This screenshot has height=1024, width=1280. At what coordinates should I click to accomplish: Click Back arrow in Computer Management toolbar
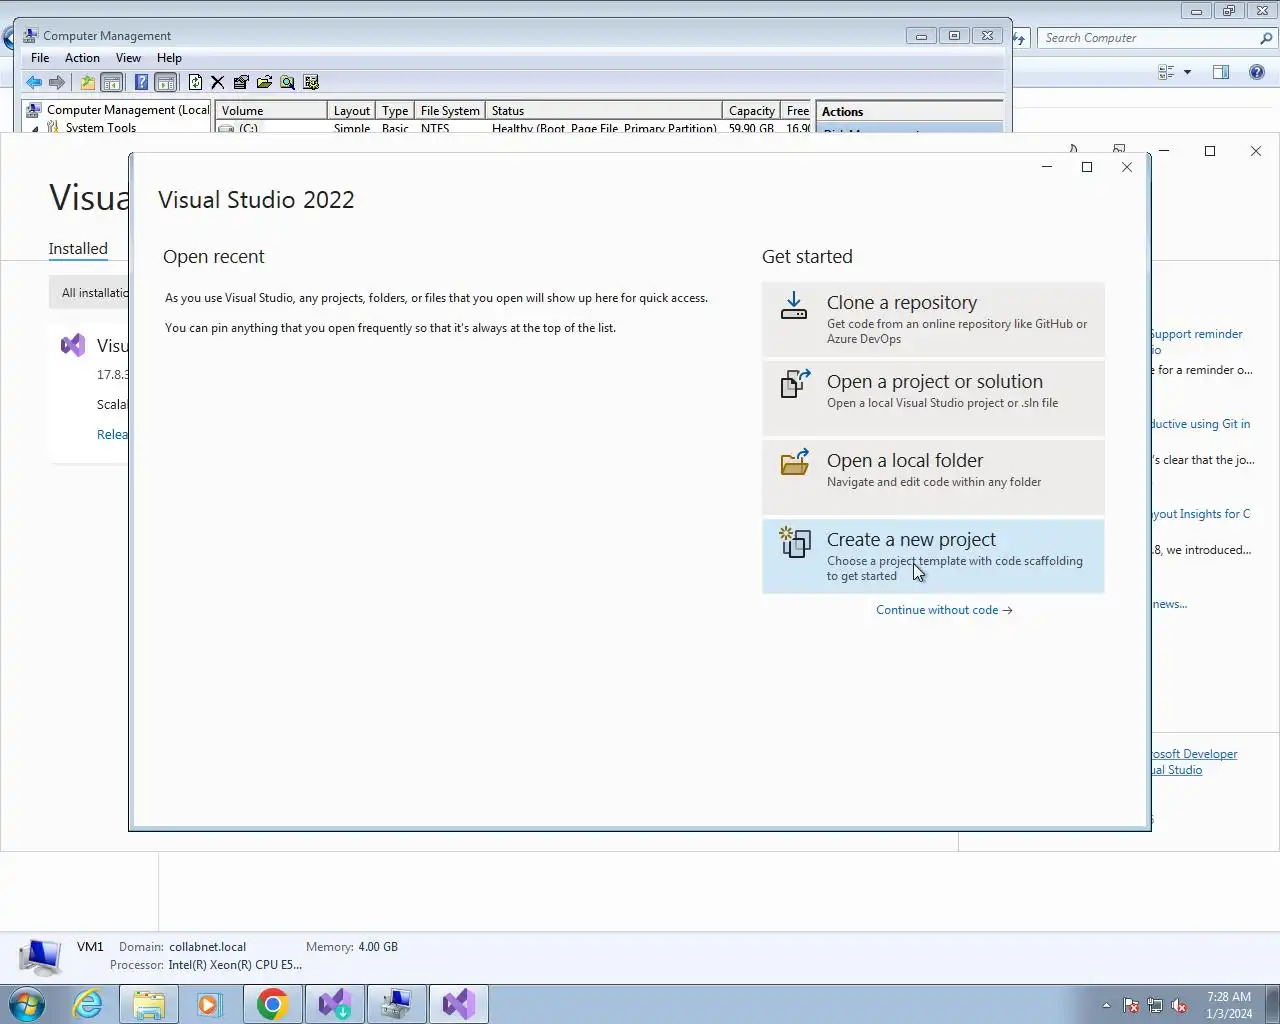[34, 82]
